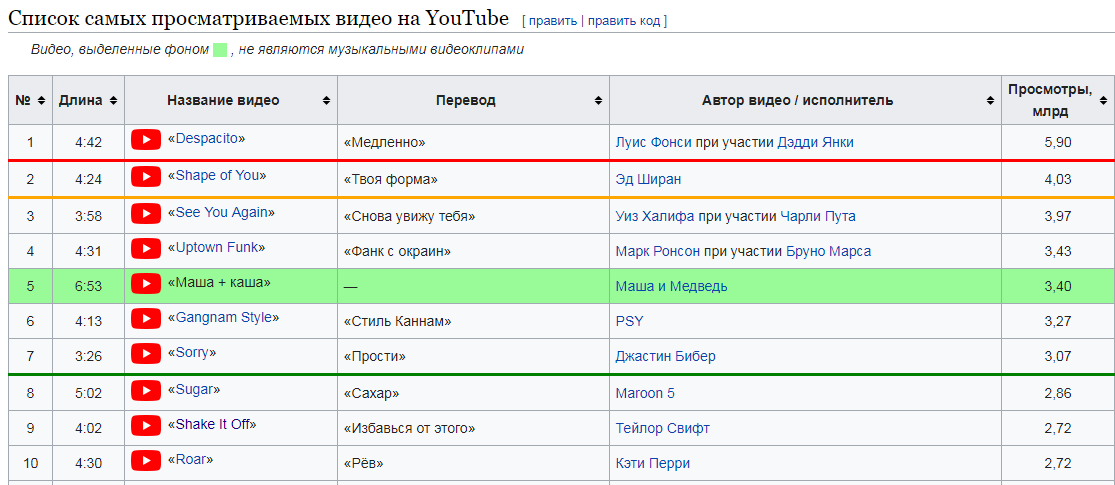1115x485 pixels.
Task: Open YouTube icon next to Sorry
Action: (x=146, y=353)
